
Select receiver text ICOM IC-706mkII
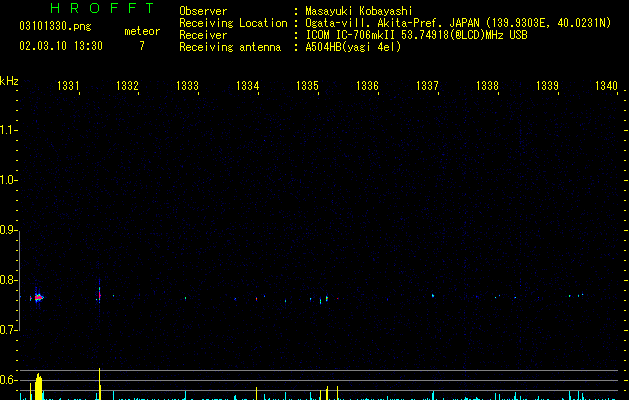pos(352,35)
